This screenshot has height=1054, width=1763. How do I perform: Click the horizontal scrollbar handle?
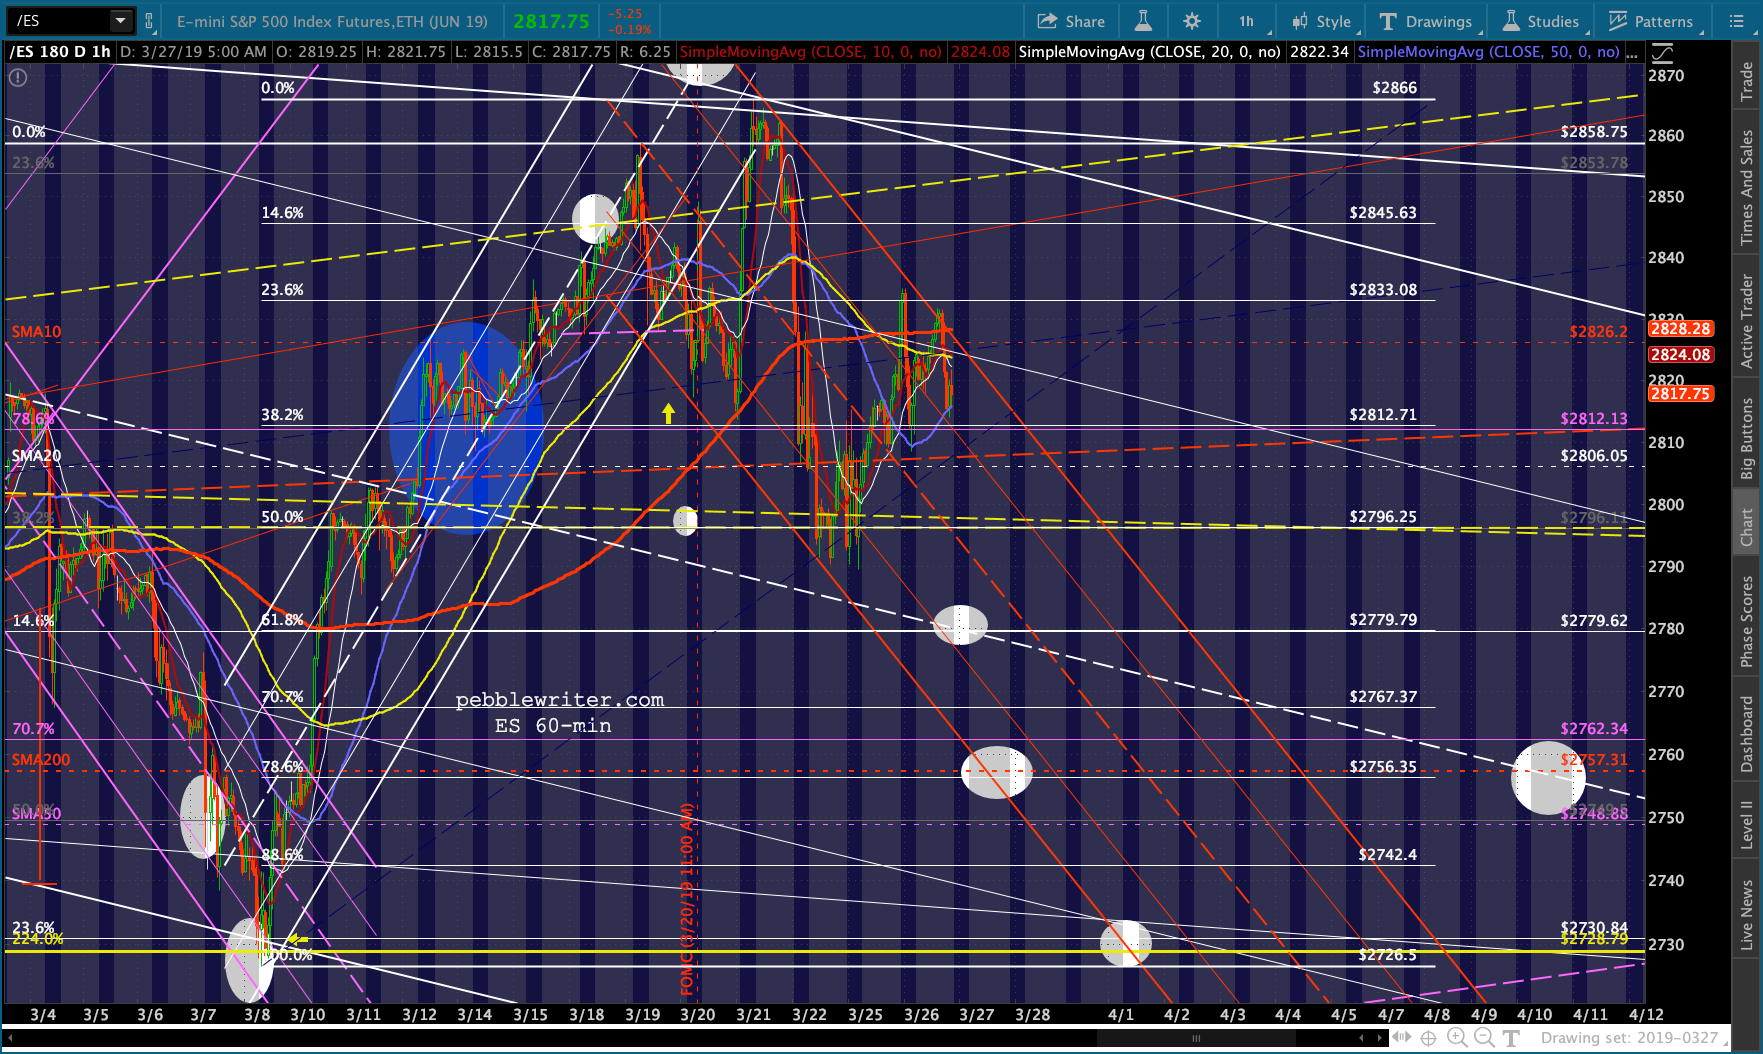[x=1196, y=1038]
